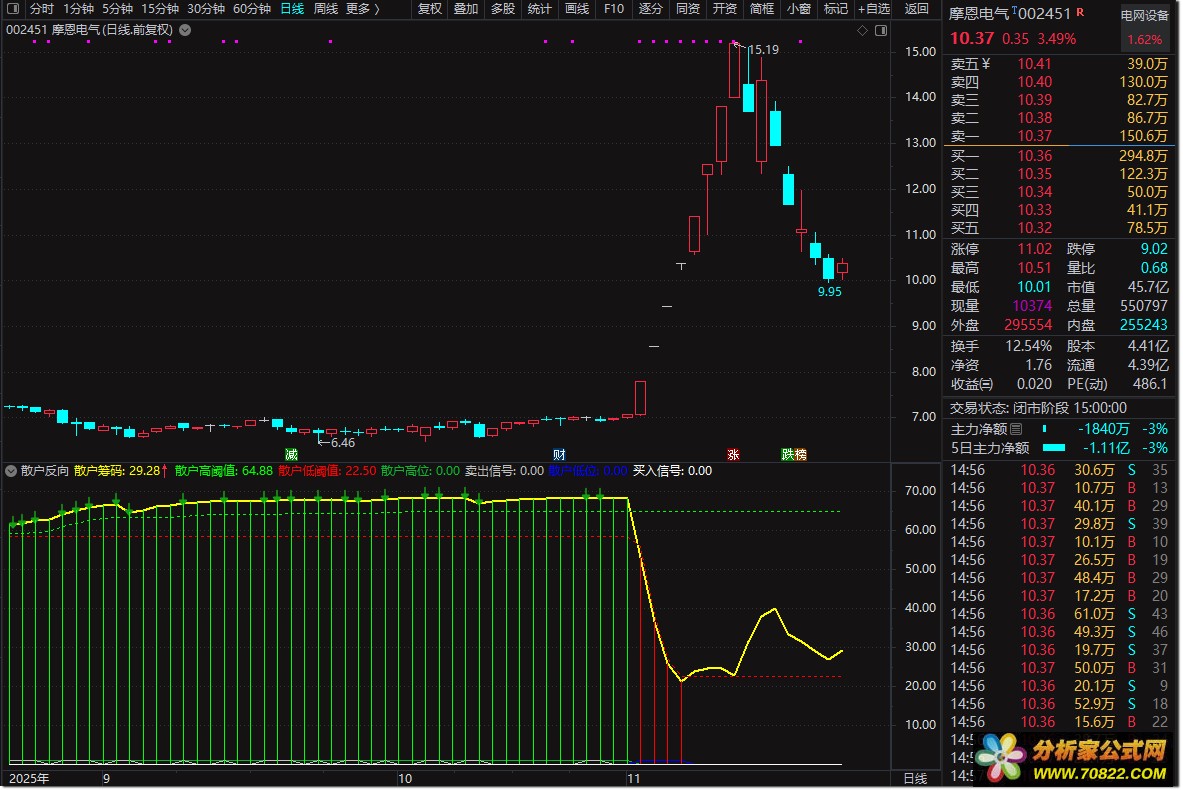Click the 跌榜 event marker
Screen dimensions: 1183x790
[x=794, y=454]
